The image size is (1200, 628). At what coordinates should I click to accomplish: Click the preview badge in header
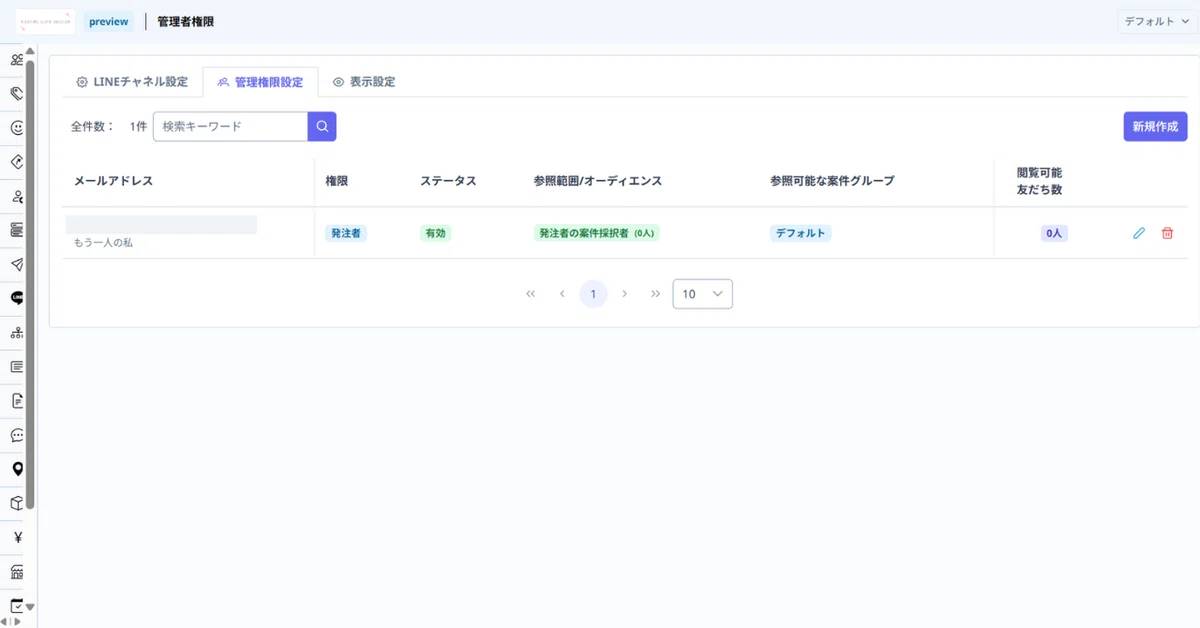109,21
